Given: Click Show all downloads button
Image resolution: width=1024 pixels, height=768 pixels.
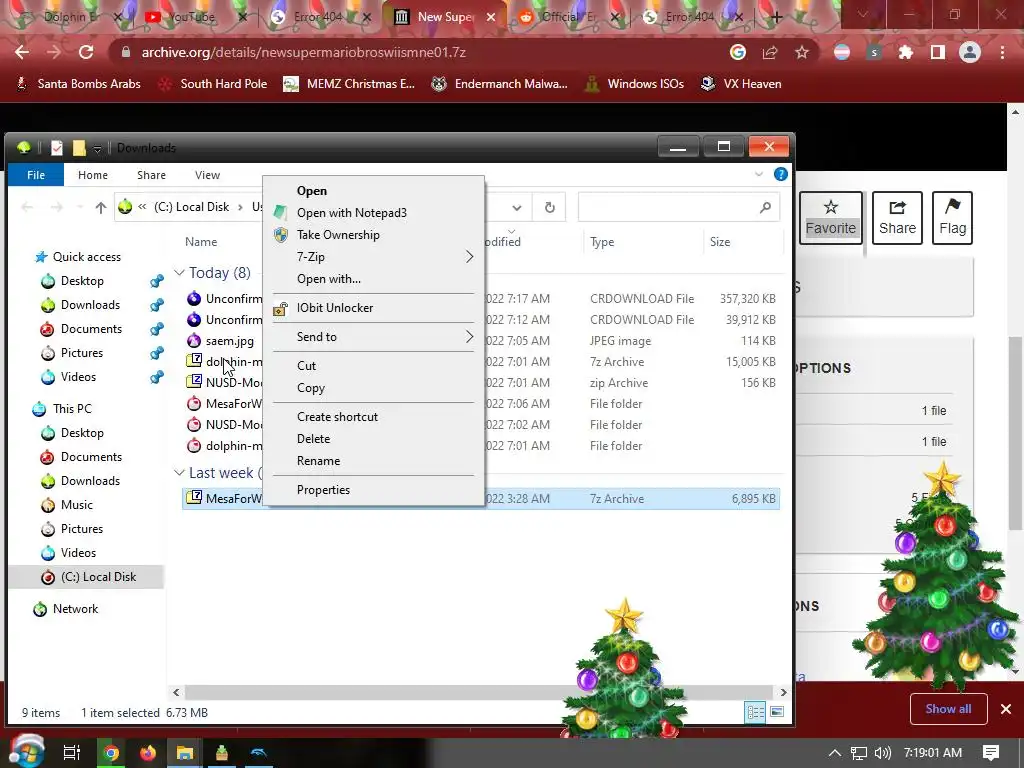Looking at the screenshot, I should 948,709.
